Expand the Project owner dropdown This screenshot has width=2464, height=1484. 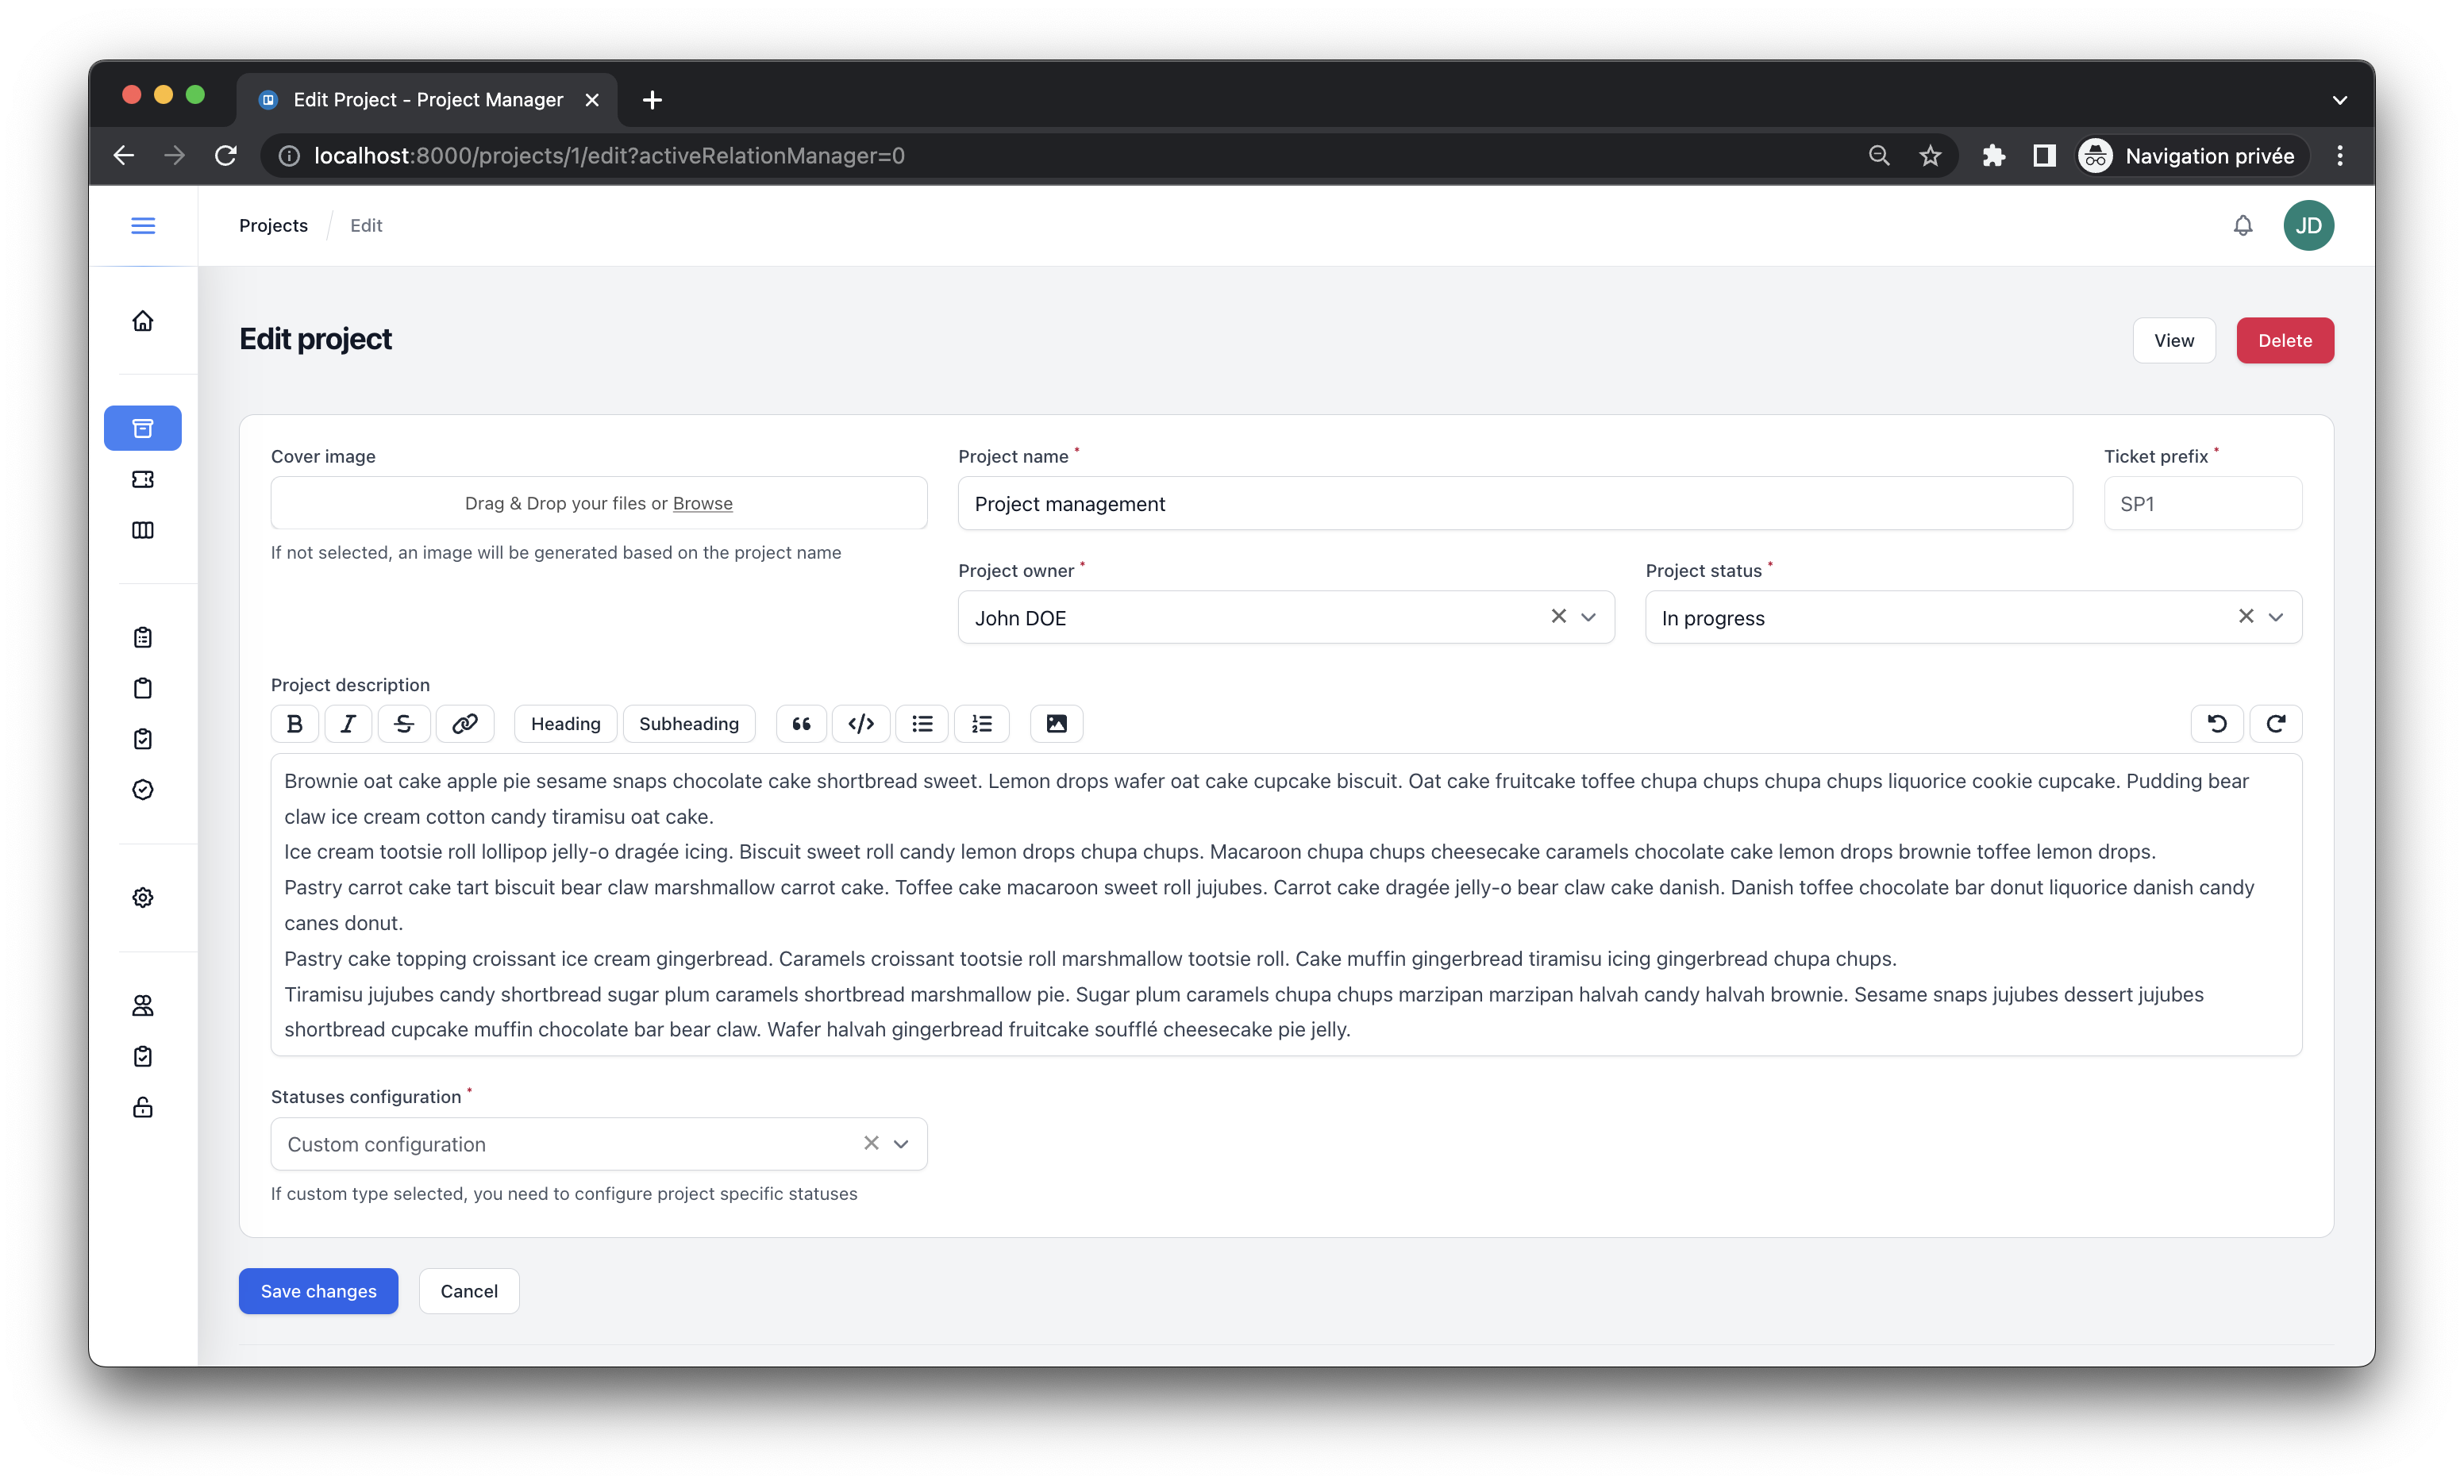tap(1588, 617)
